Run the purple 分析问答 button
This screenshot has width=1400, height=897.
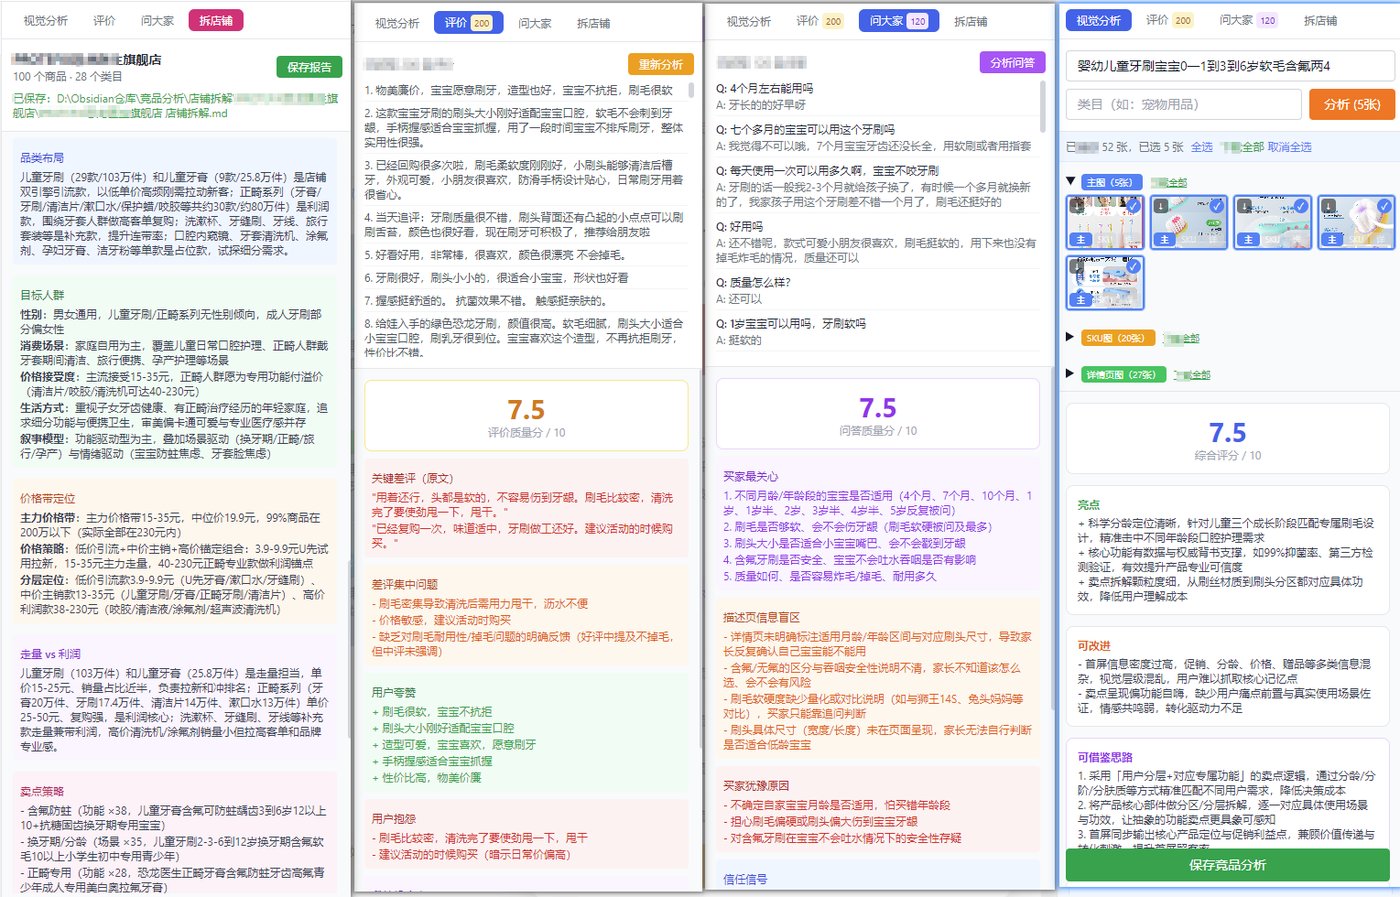point(1012,62)
